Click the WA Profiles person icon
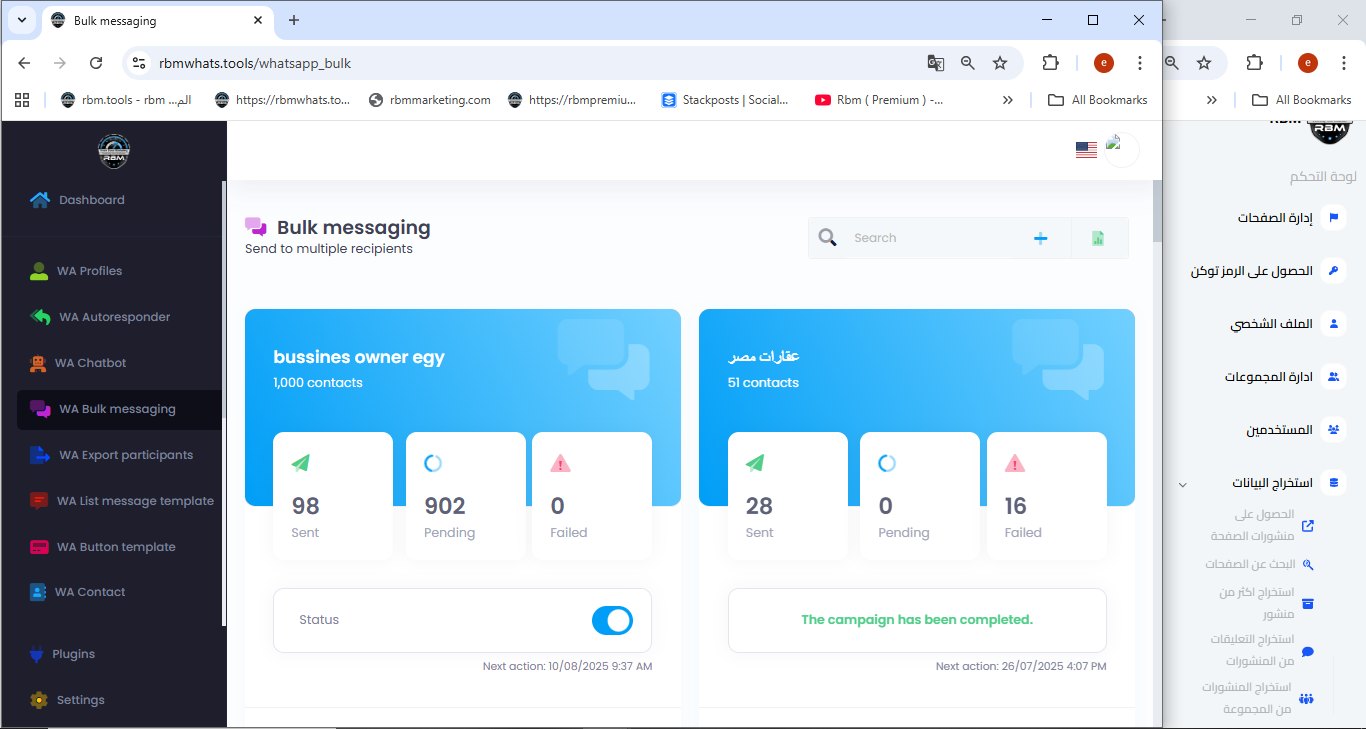The width and height of the screenshot is (1366, 729). tap(39, 271)
